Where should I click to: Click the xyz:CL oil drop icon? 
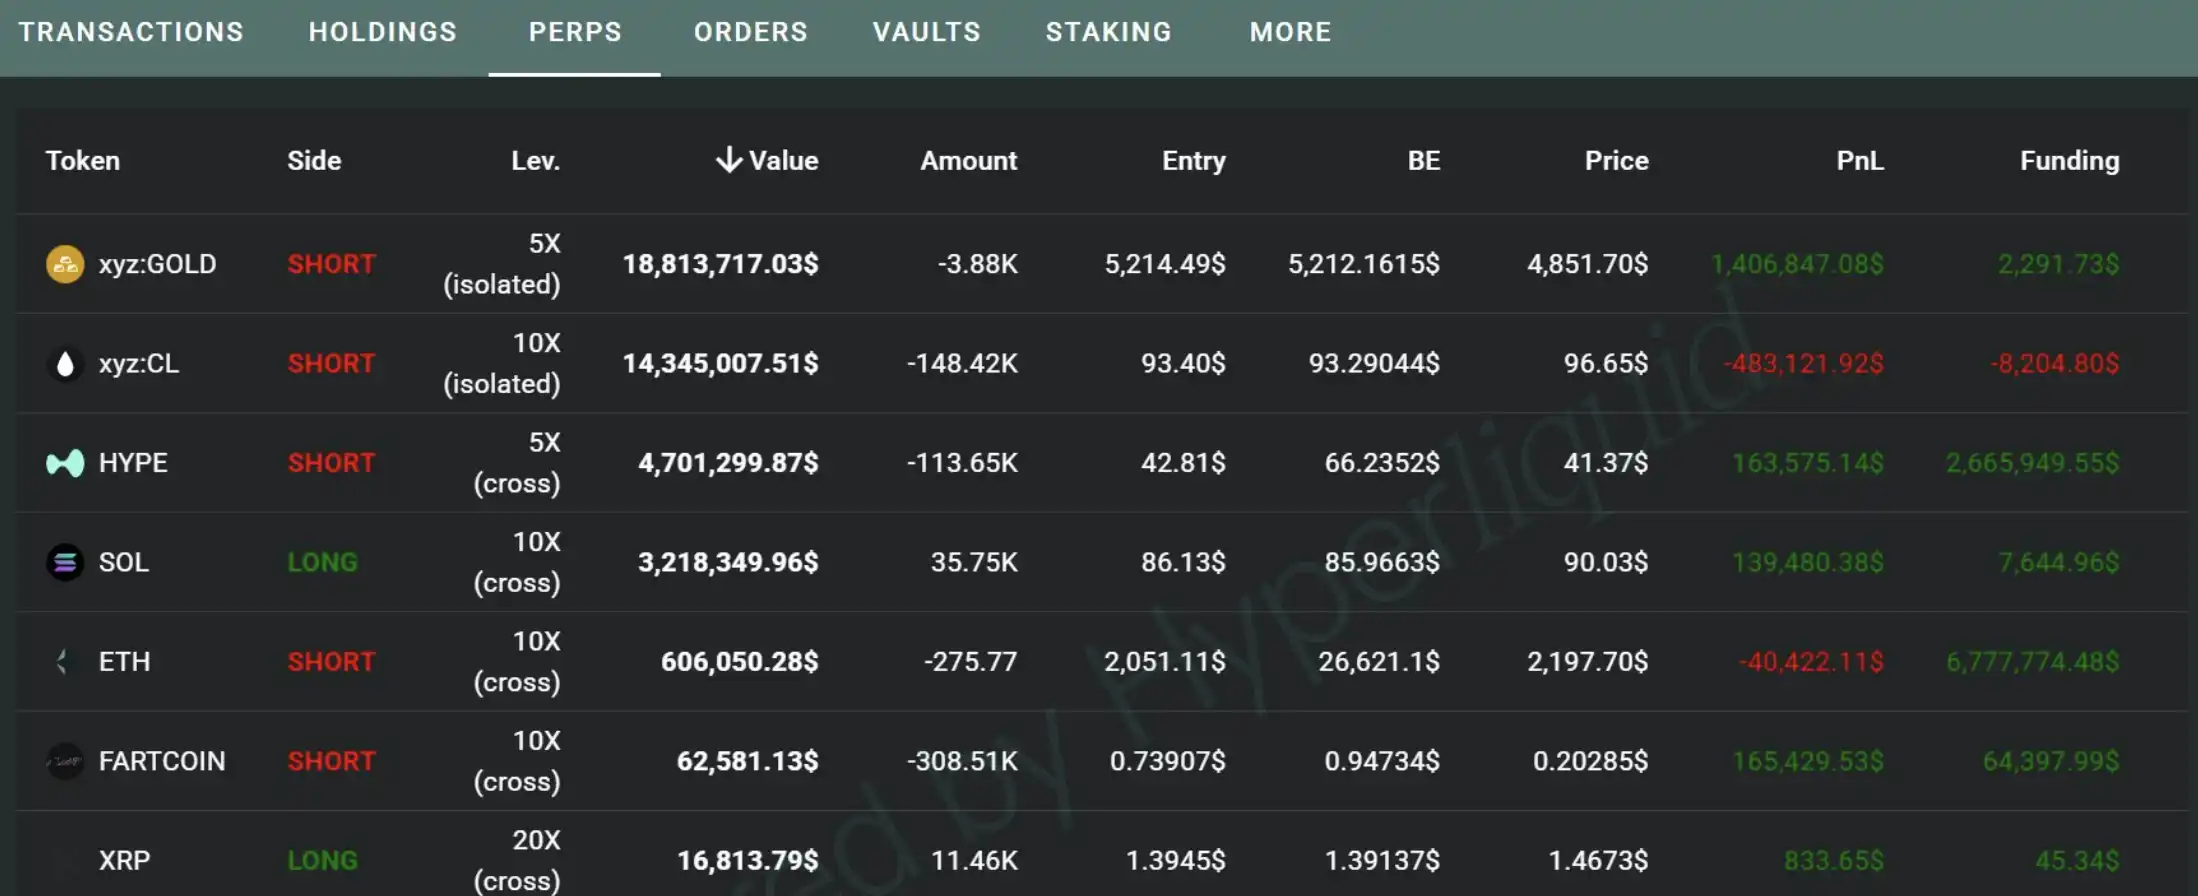pyautogui.click(x=65, y=363)
